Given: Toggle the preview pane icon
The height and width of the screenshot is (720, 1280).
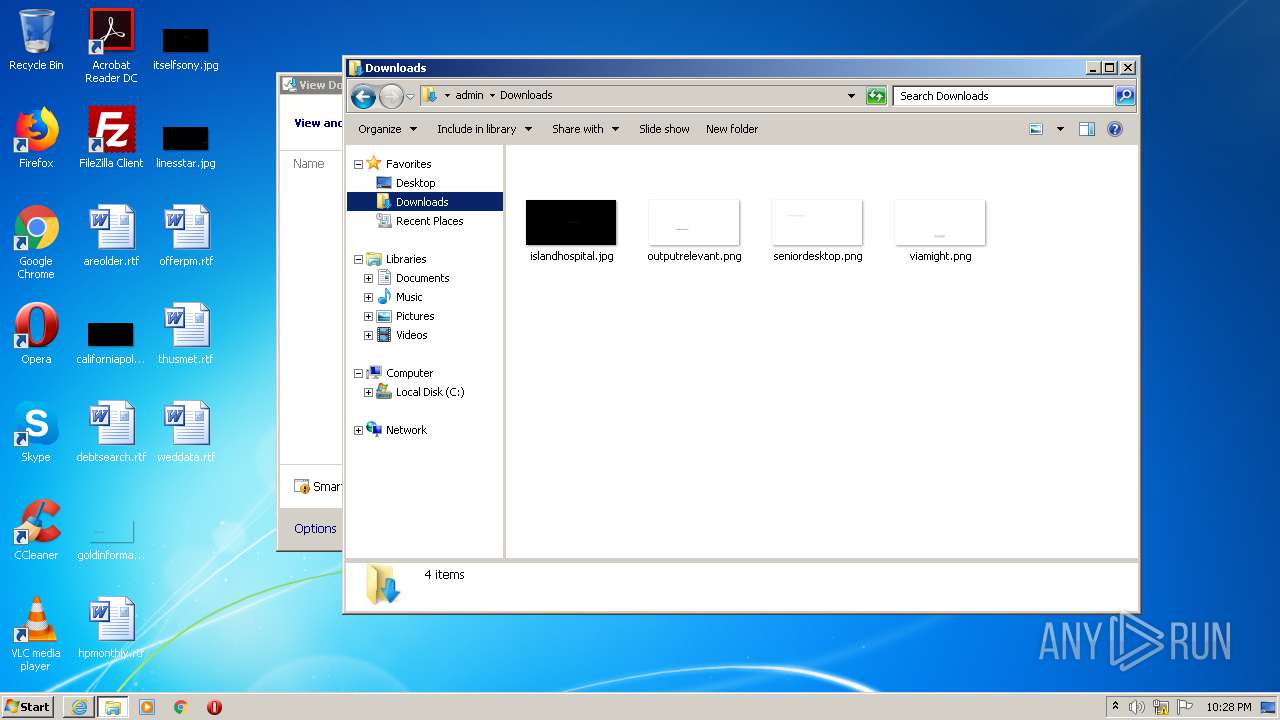Looking at the screenshot, I should tap(1087, 129).
